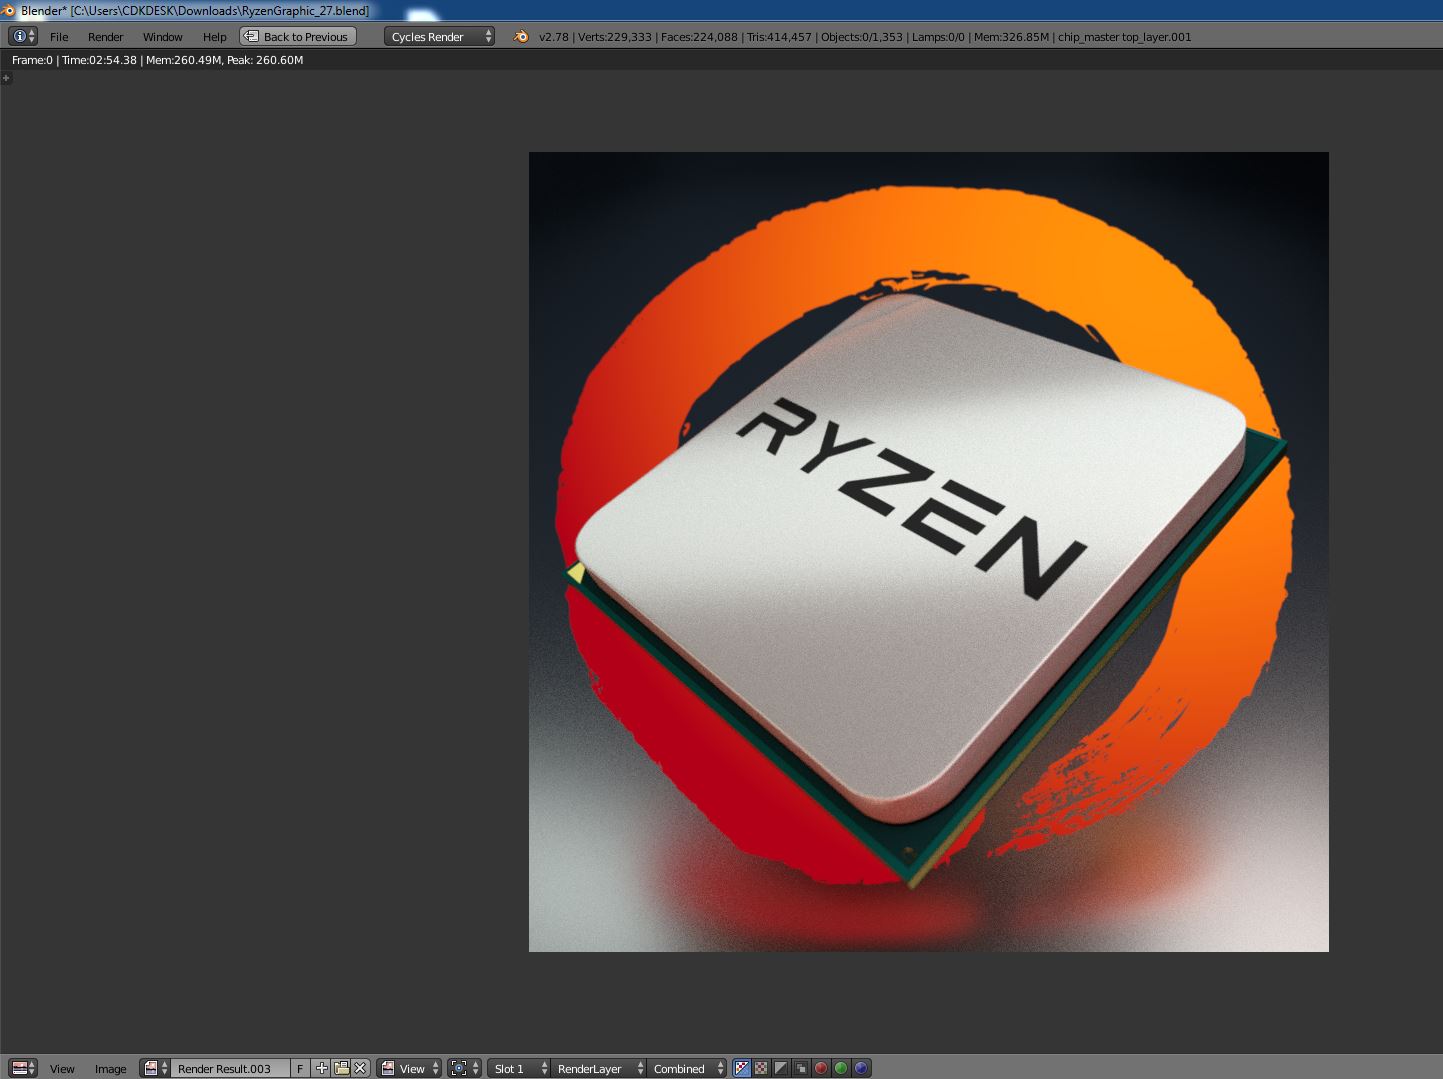This screenshot has width=1443, height=1079.
Task: Open the editor mode View dropdown
Action: tap(409, 1068)
